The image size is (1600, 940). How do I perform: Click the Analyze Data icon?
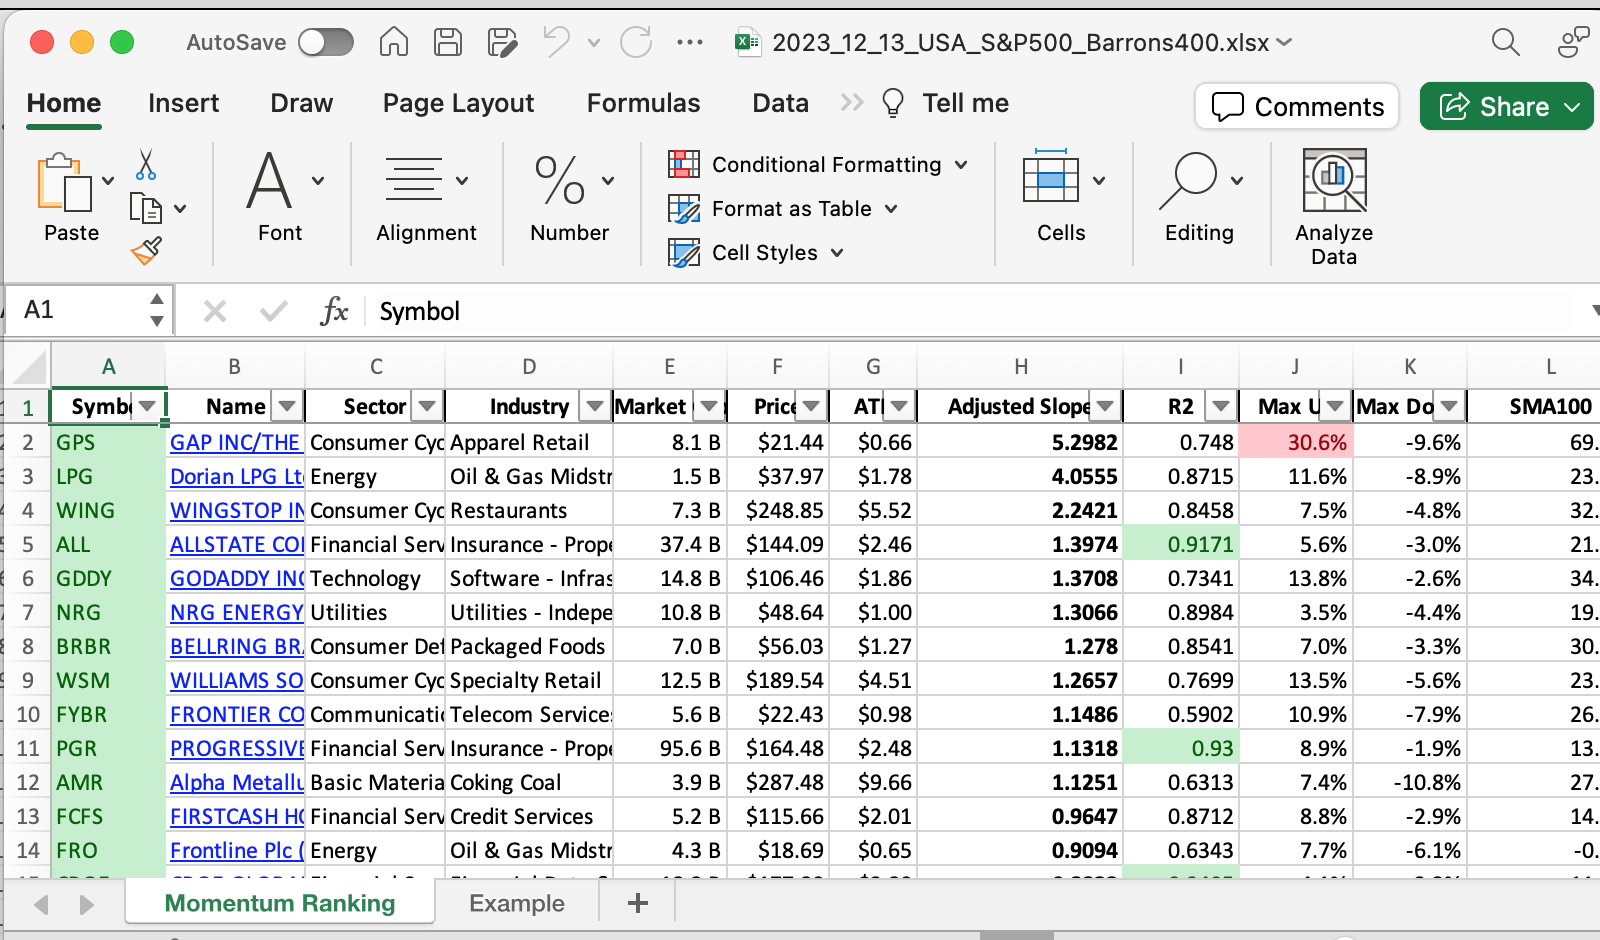coord(1334,182)
